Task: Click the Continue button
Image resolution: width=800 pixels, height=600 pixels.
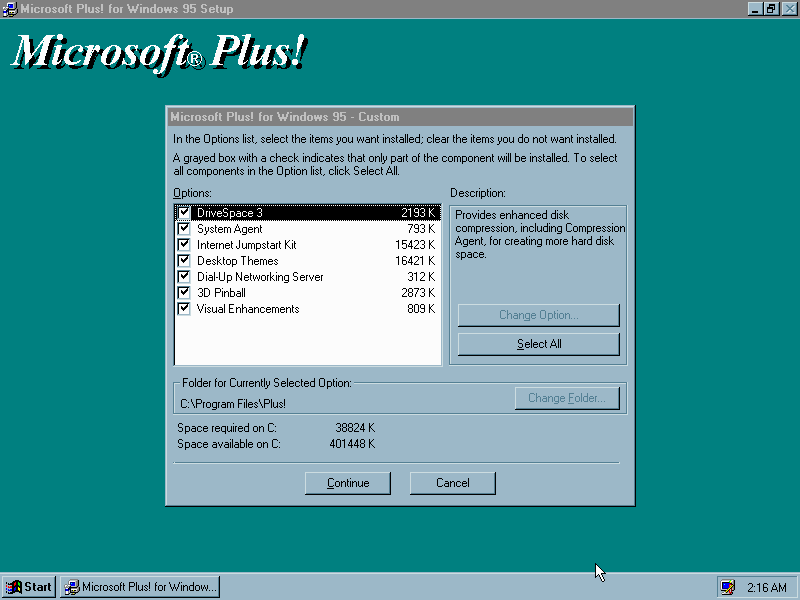Action: [348, 483]
